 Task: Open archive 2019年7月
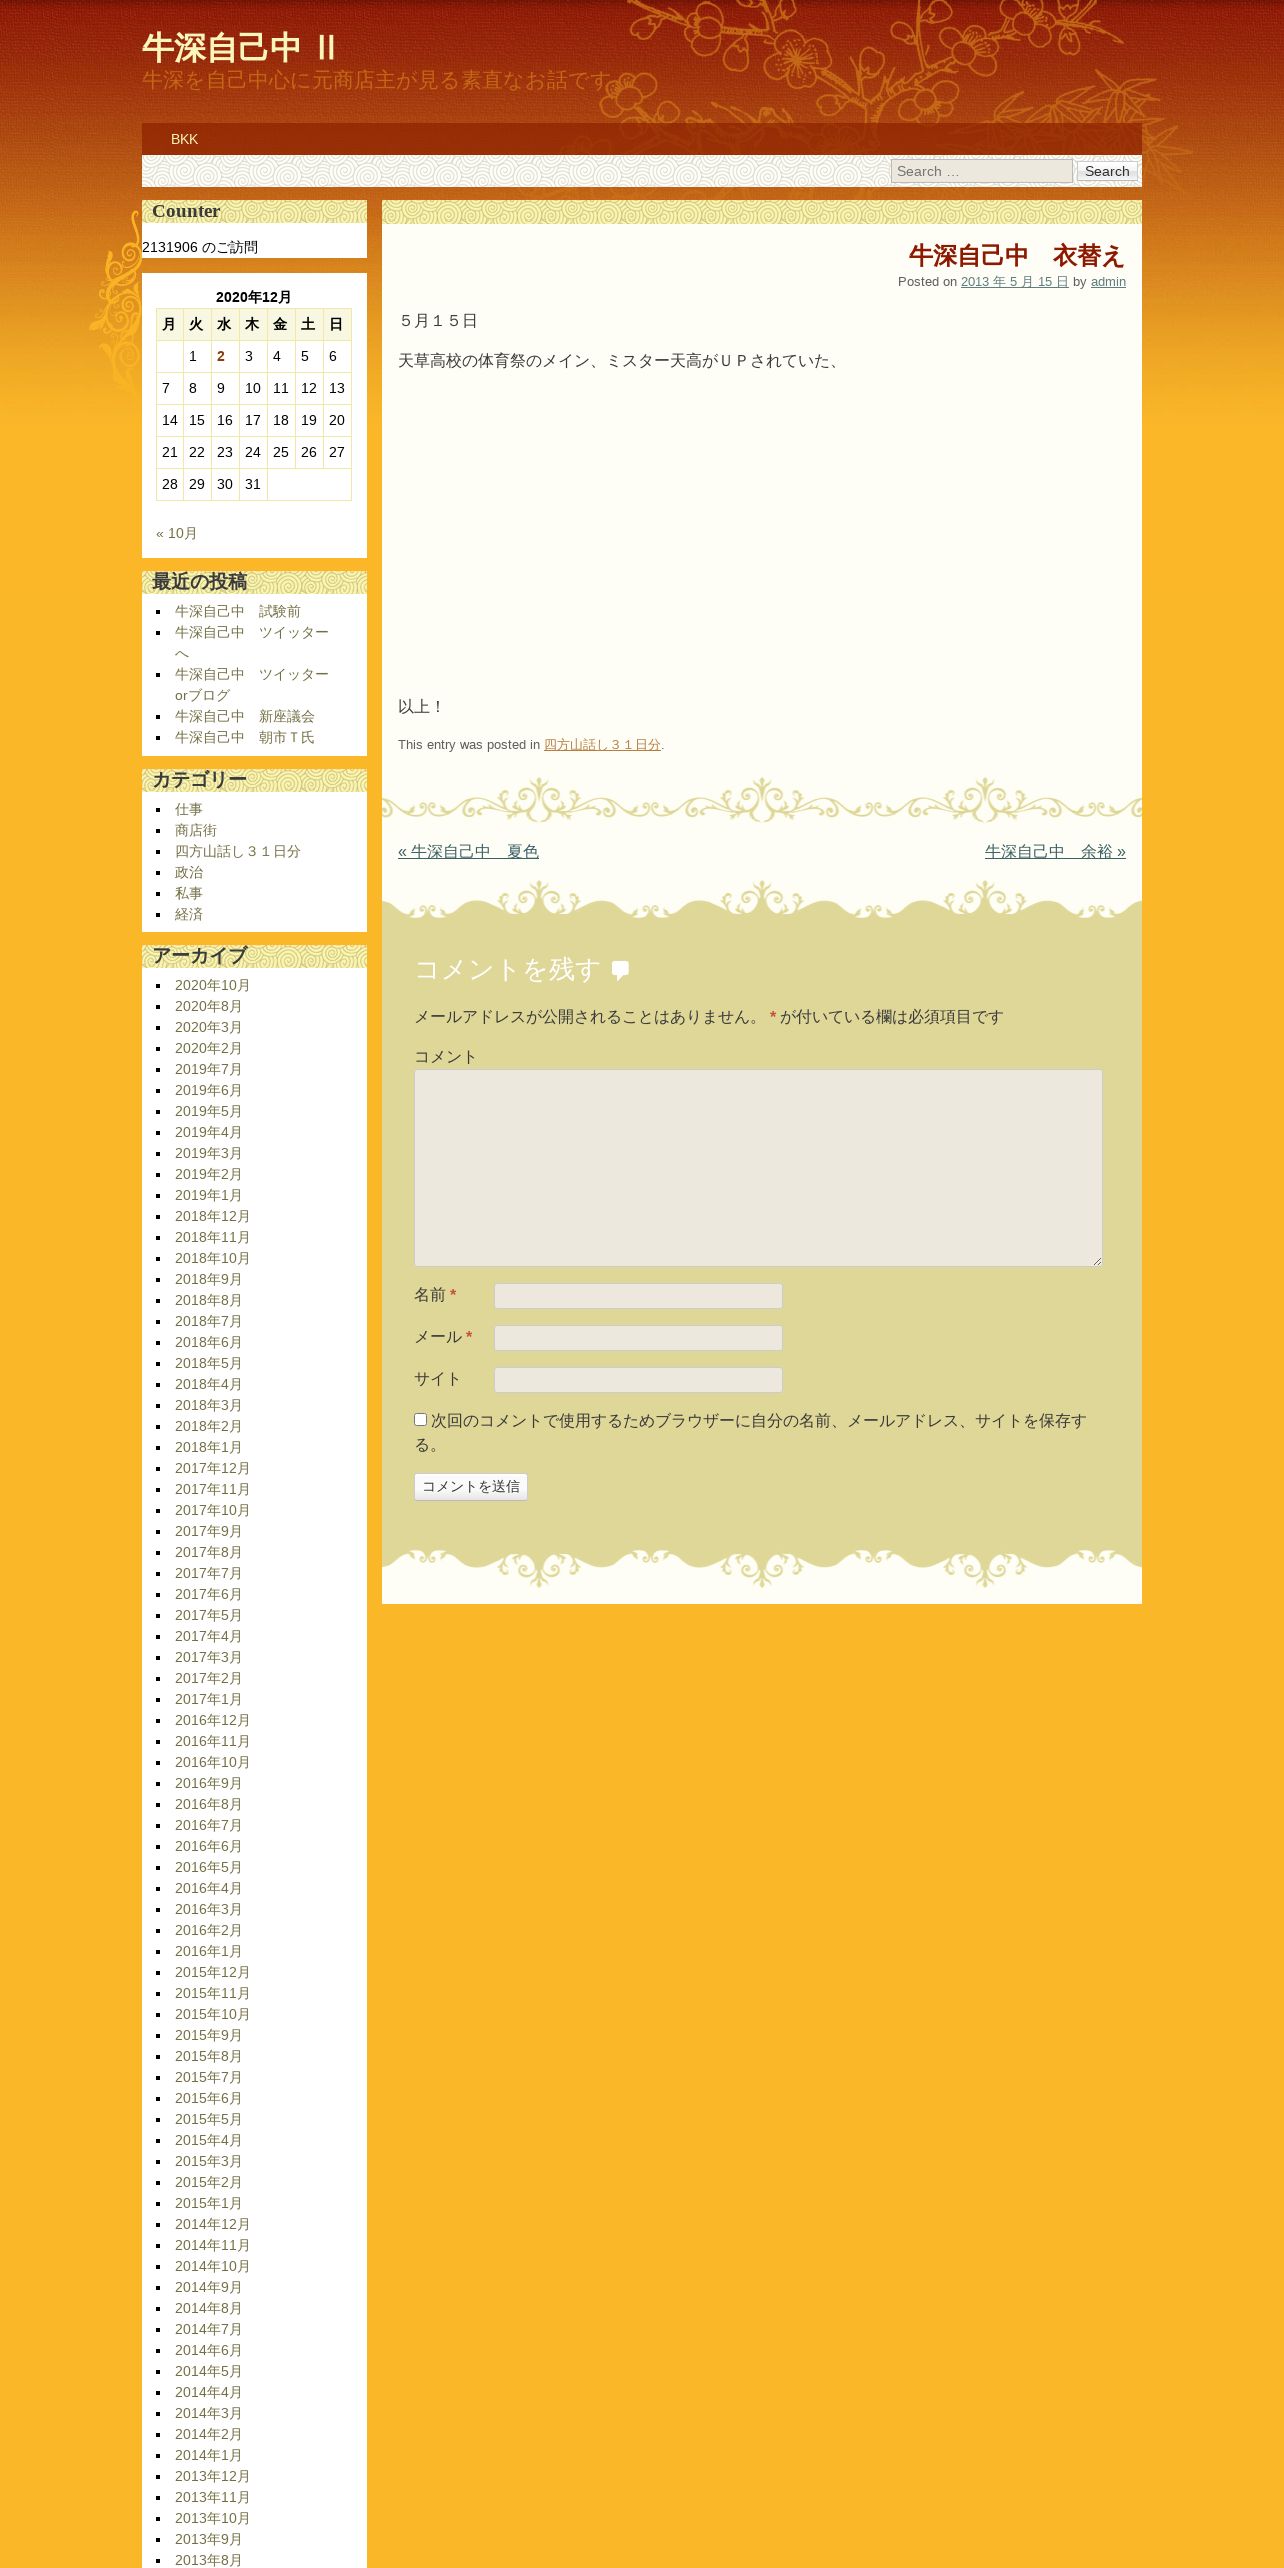(x=209, y=1069)
